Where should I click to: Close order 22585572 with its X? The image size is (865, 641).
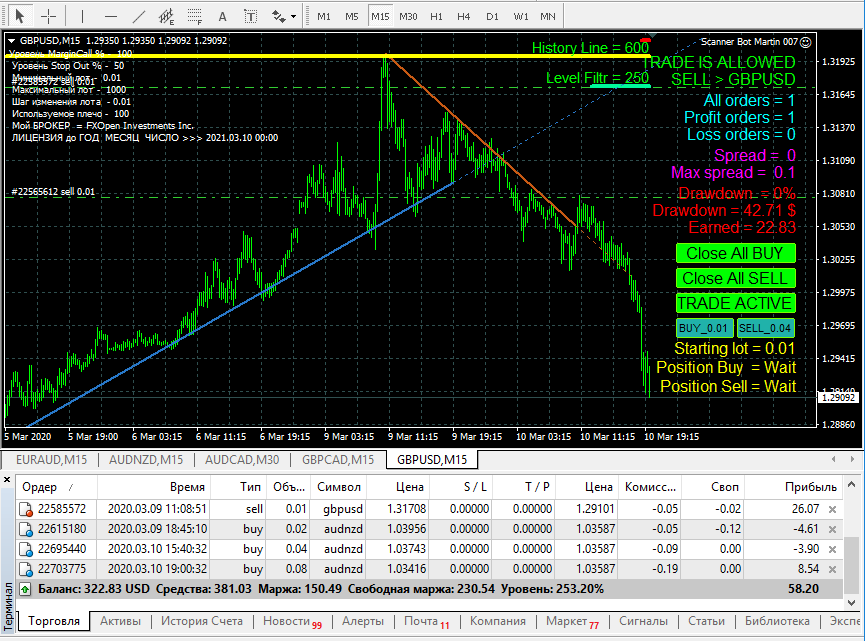click(832, 509)
